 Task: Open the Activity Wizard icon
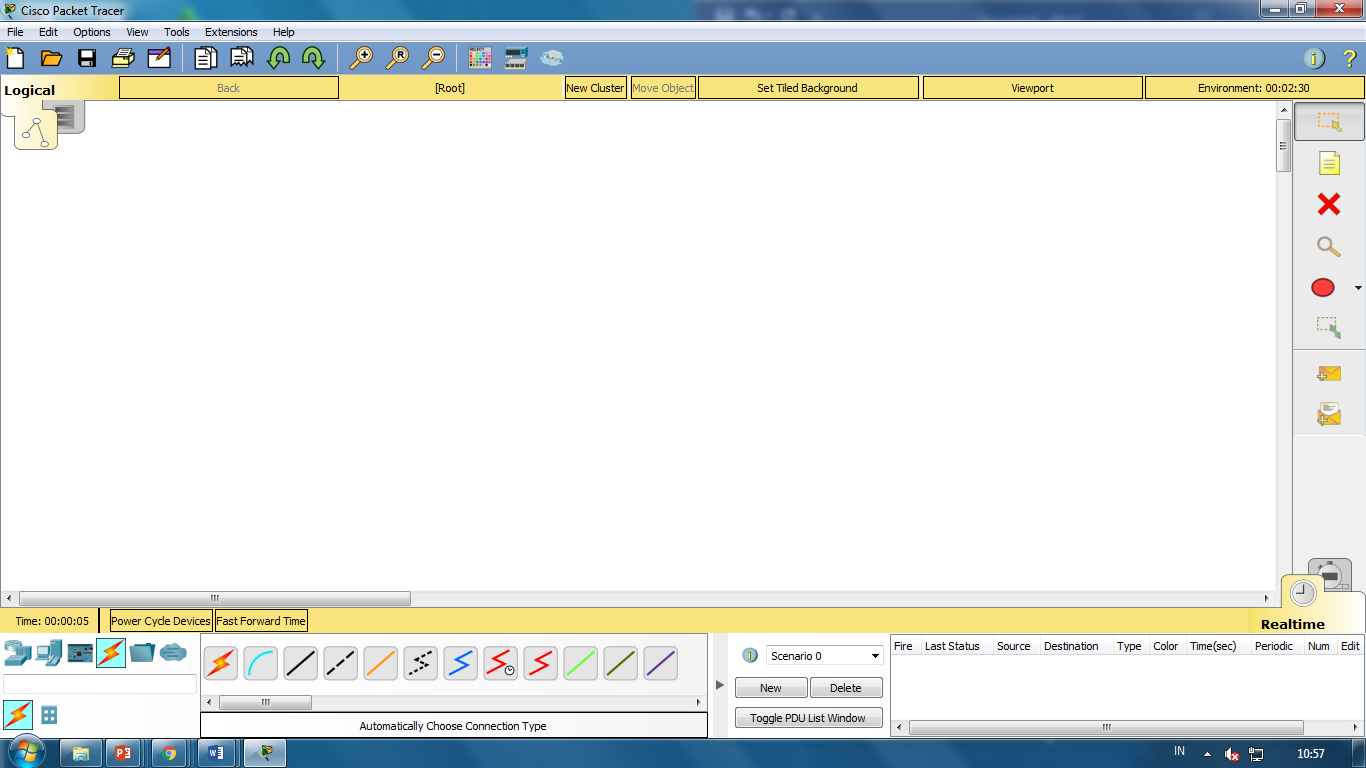(159, 58)
